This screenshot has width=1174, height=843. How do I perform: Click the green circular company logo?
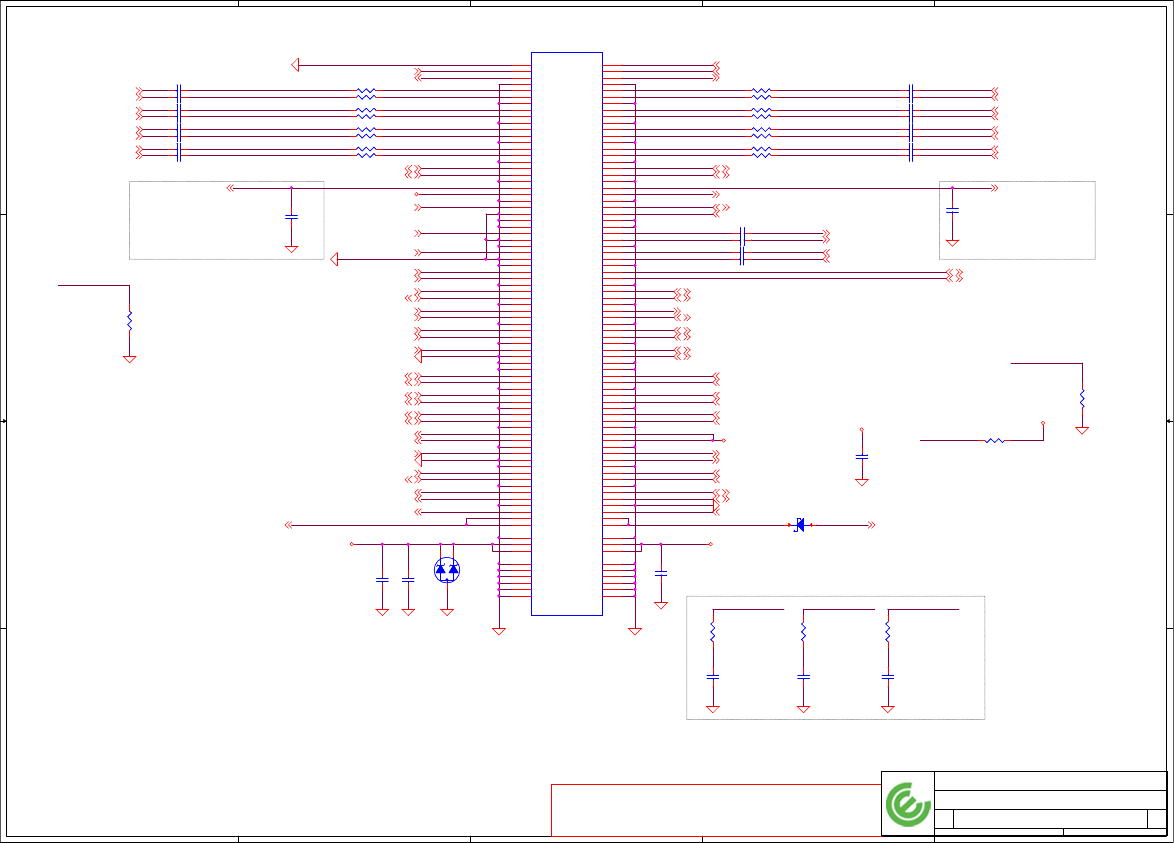point(908,805)
